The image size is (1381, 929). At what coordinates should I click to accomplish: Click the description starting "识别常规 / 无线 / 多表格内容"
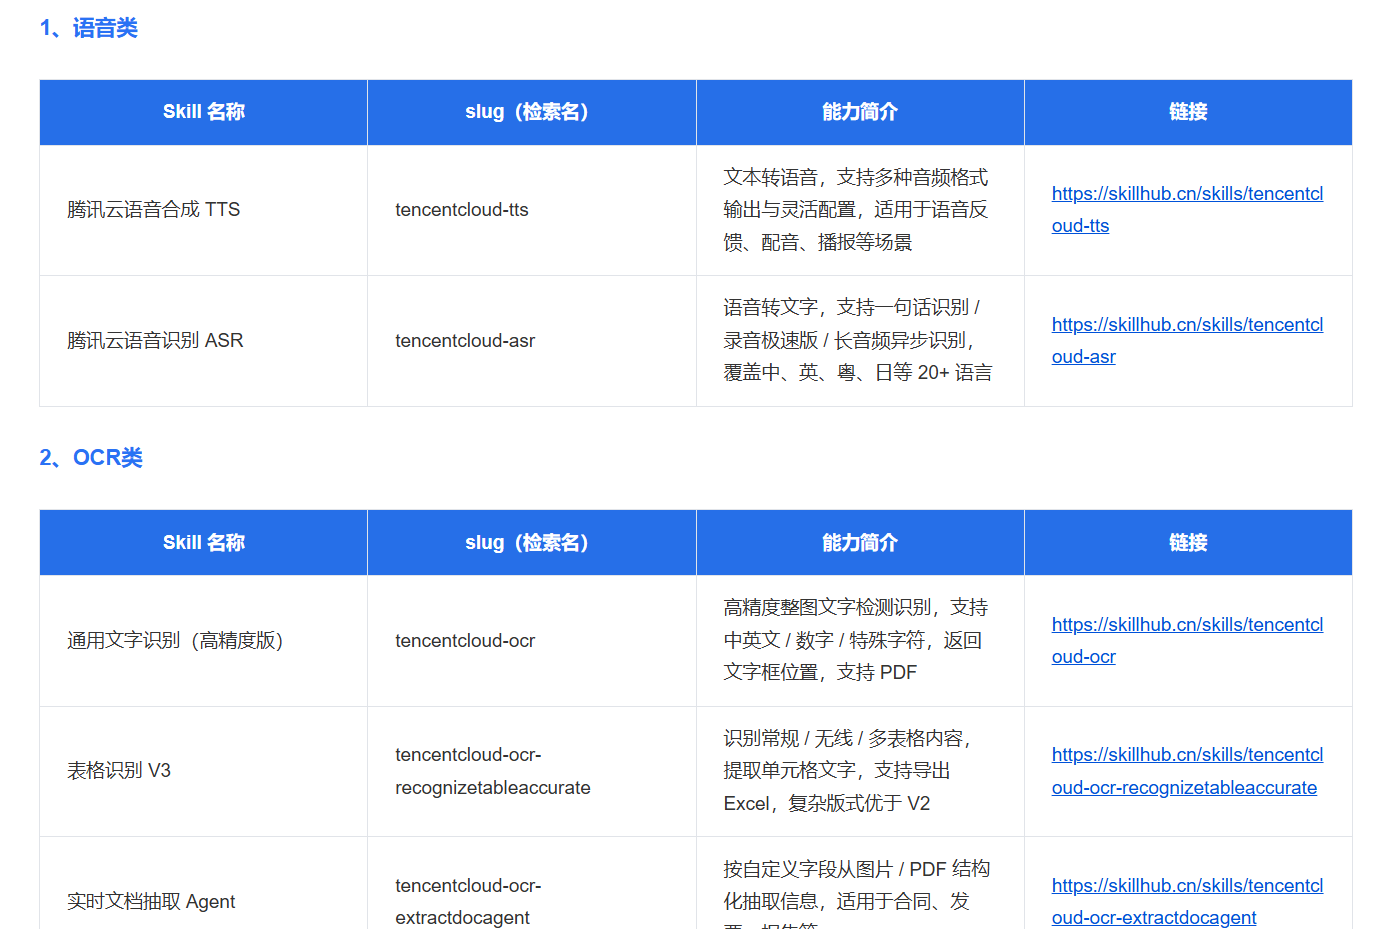click(x=849, y=771)
